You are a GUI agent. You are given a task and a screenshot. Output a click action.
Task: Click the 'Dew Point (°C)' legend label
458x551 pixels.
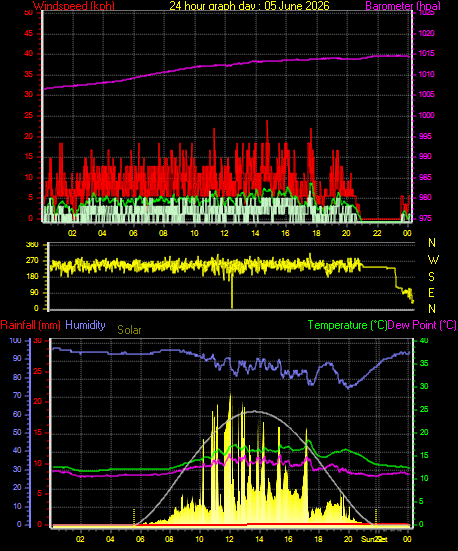pyautogui.click(x=422, y=325)
